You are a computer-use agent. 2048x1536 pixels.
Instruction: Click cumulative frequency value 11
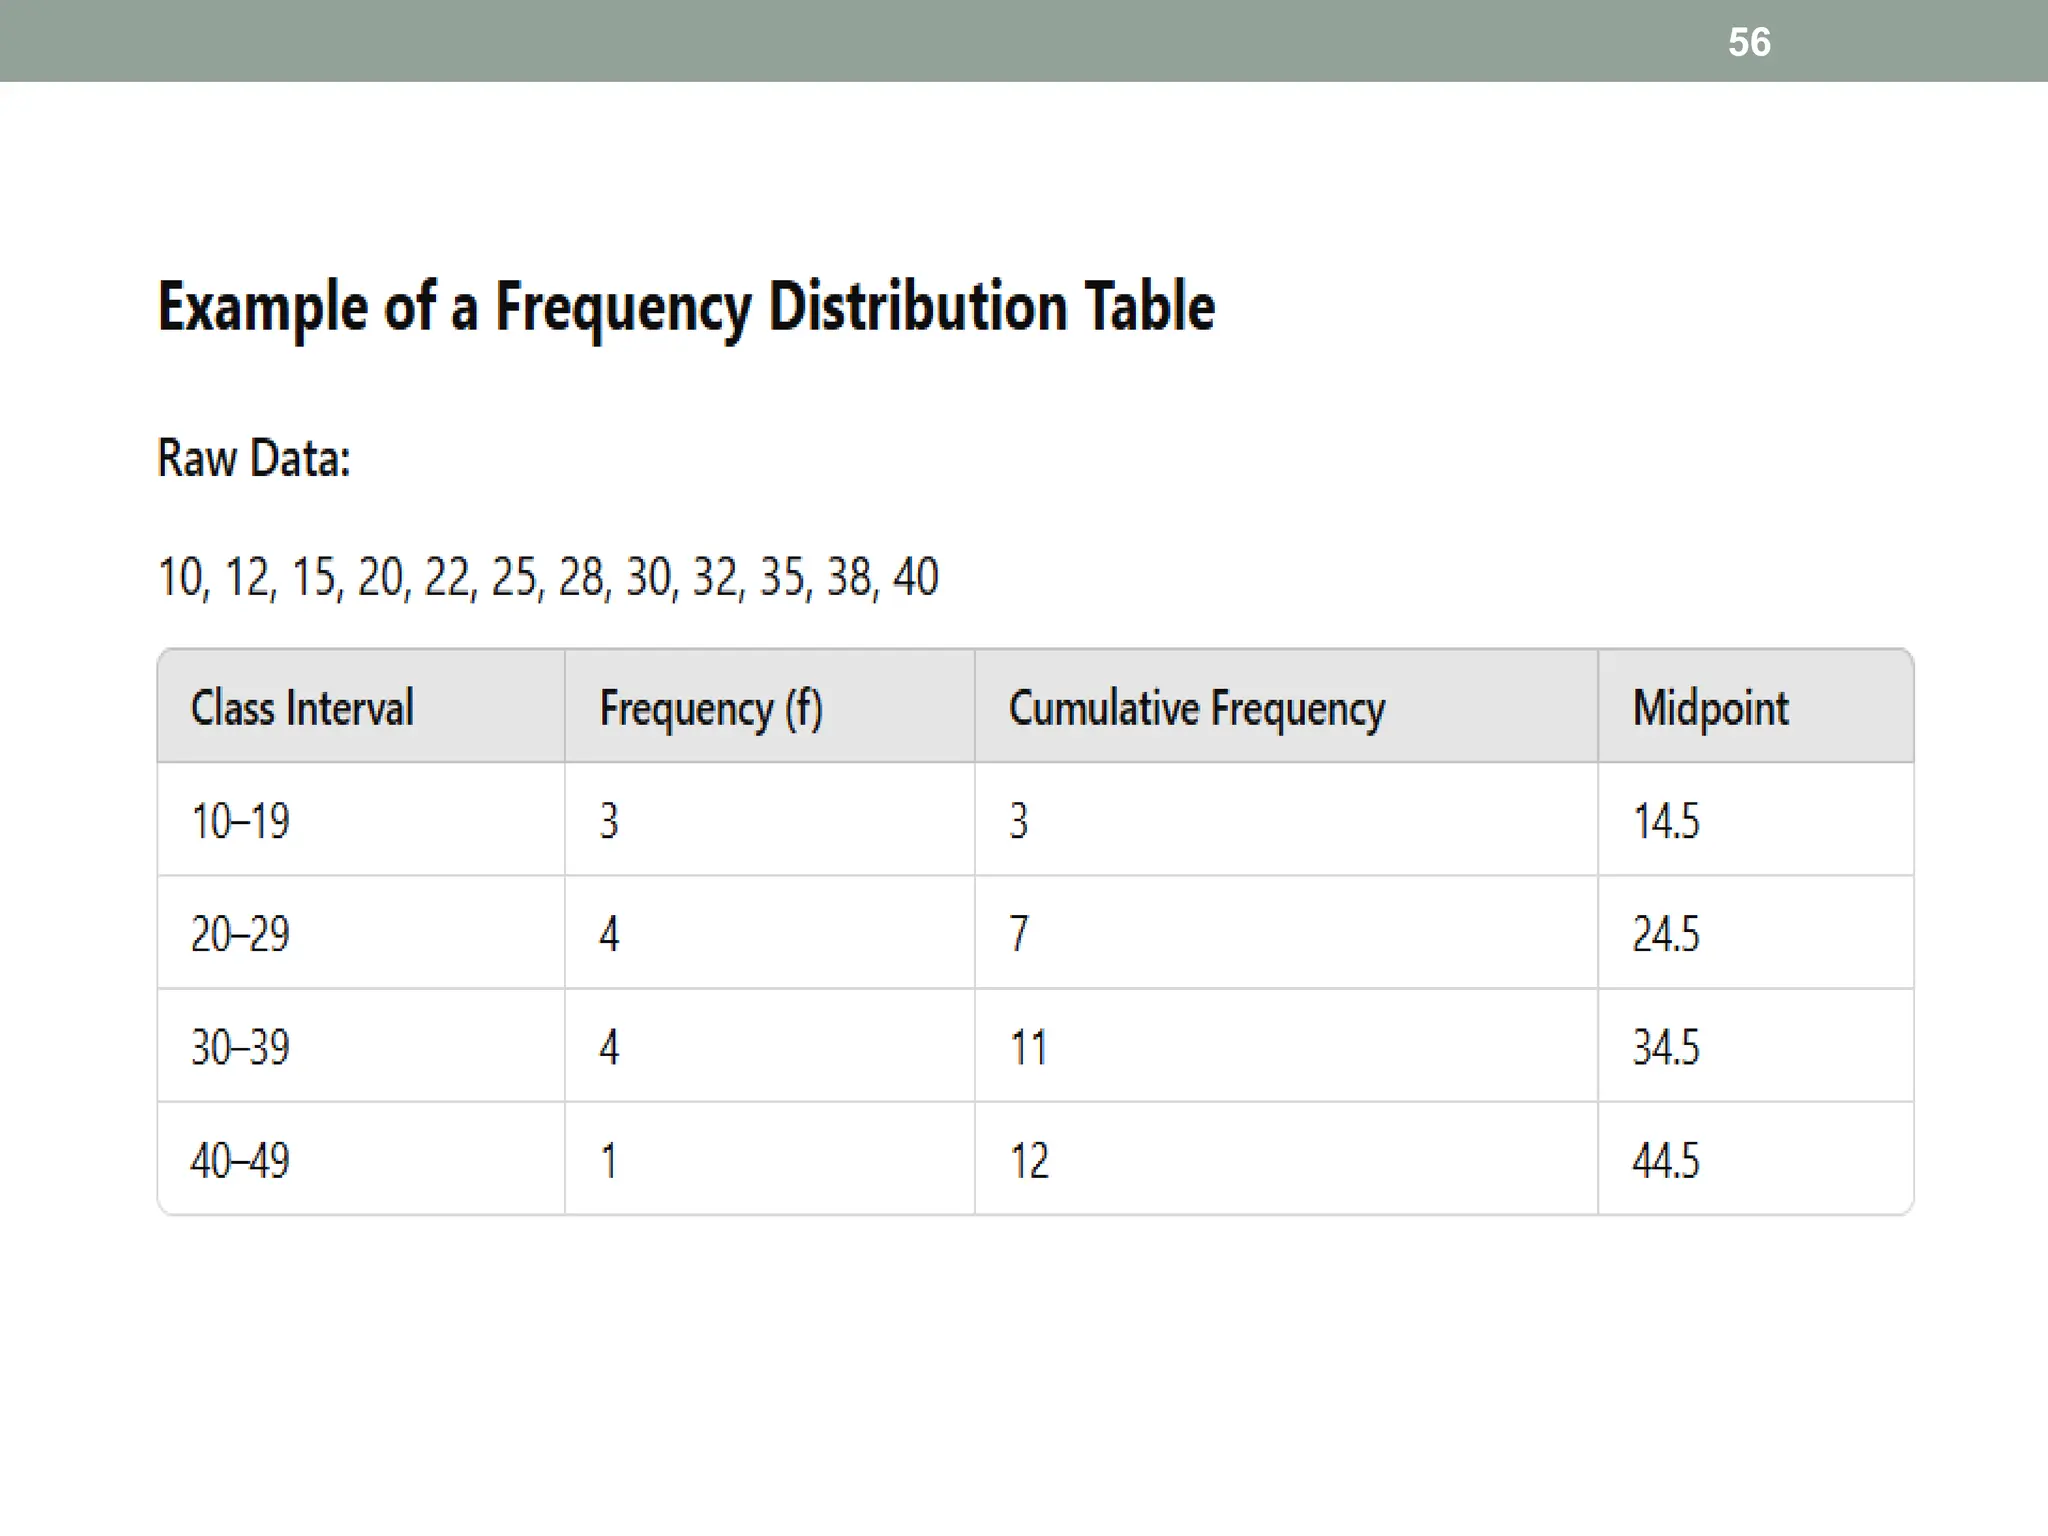click(1028, 1047)
